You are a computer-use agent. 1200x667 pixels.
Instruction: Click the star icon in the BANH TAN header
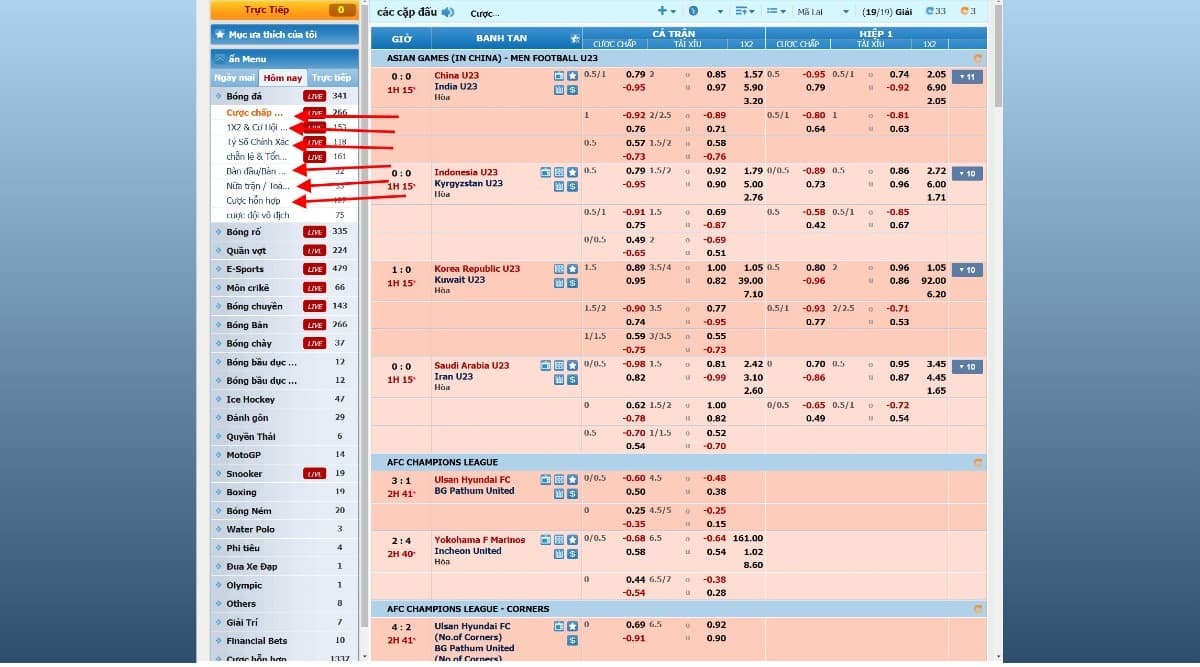[x=573, y=37]
